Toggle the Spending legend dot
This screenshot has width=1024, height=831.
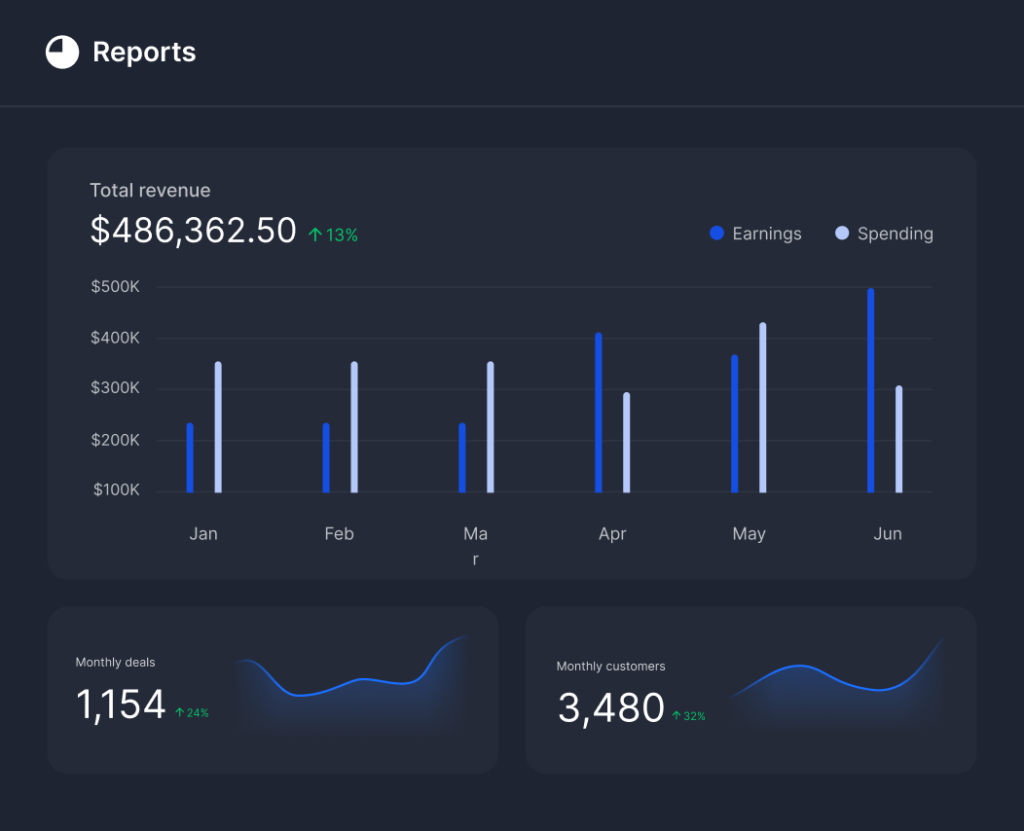[842, 233]
